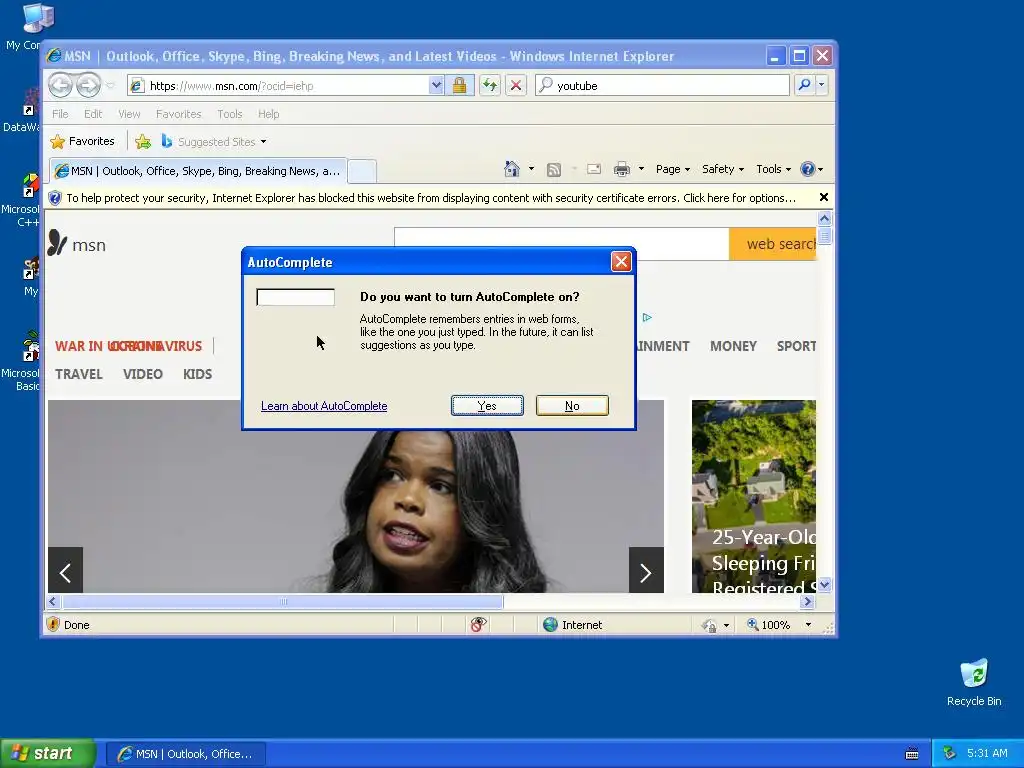Viewport: 1024px width, 768px height.
Task: Click the horizontal scrollbar right arrow
Action: (x=808, y=601)
